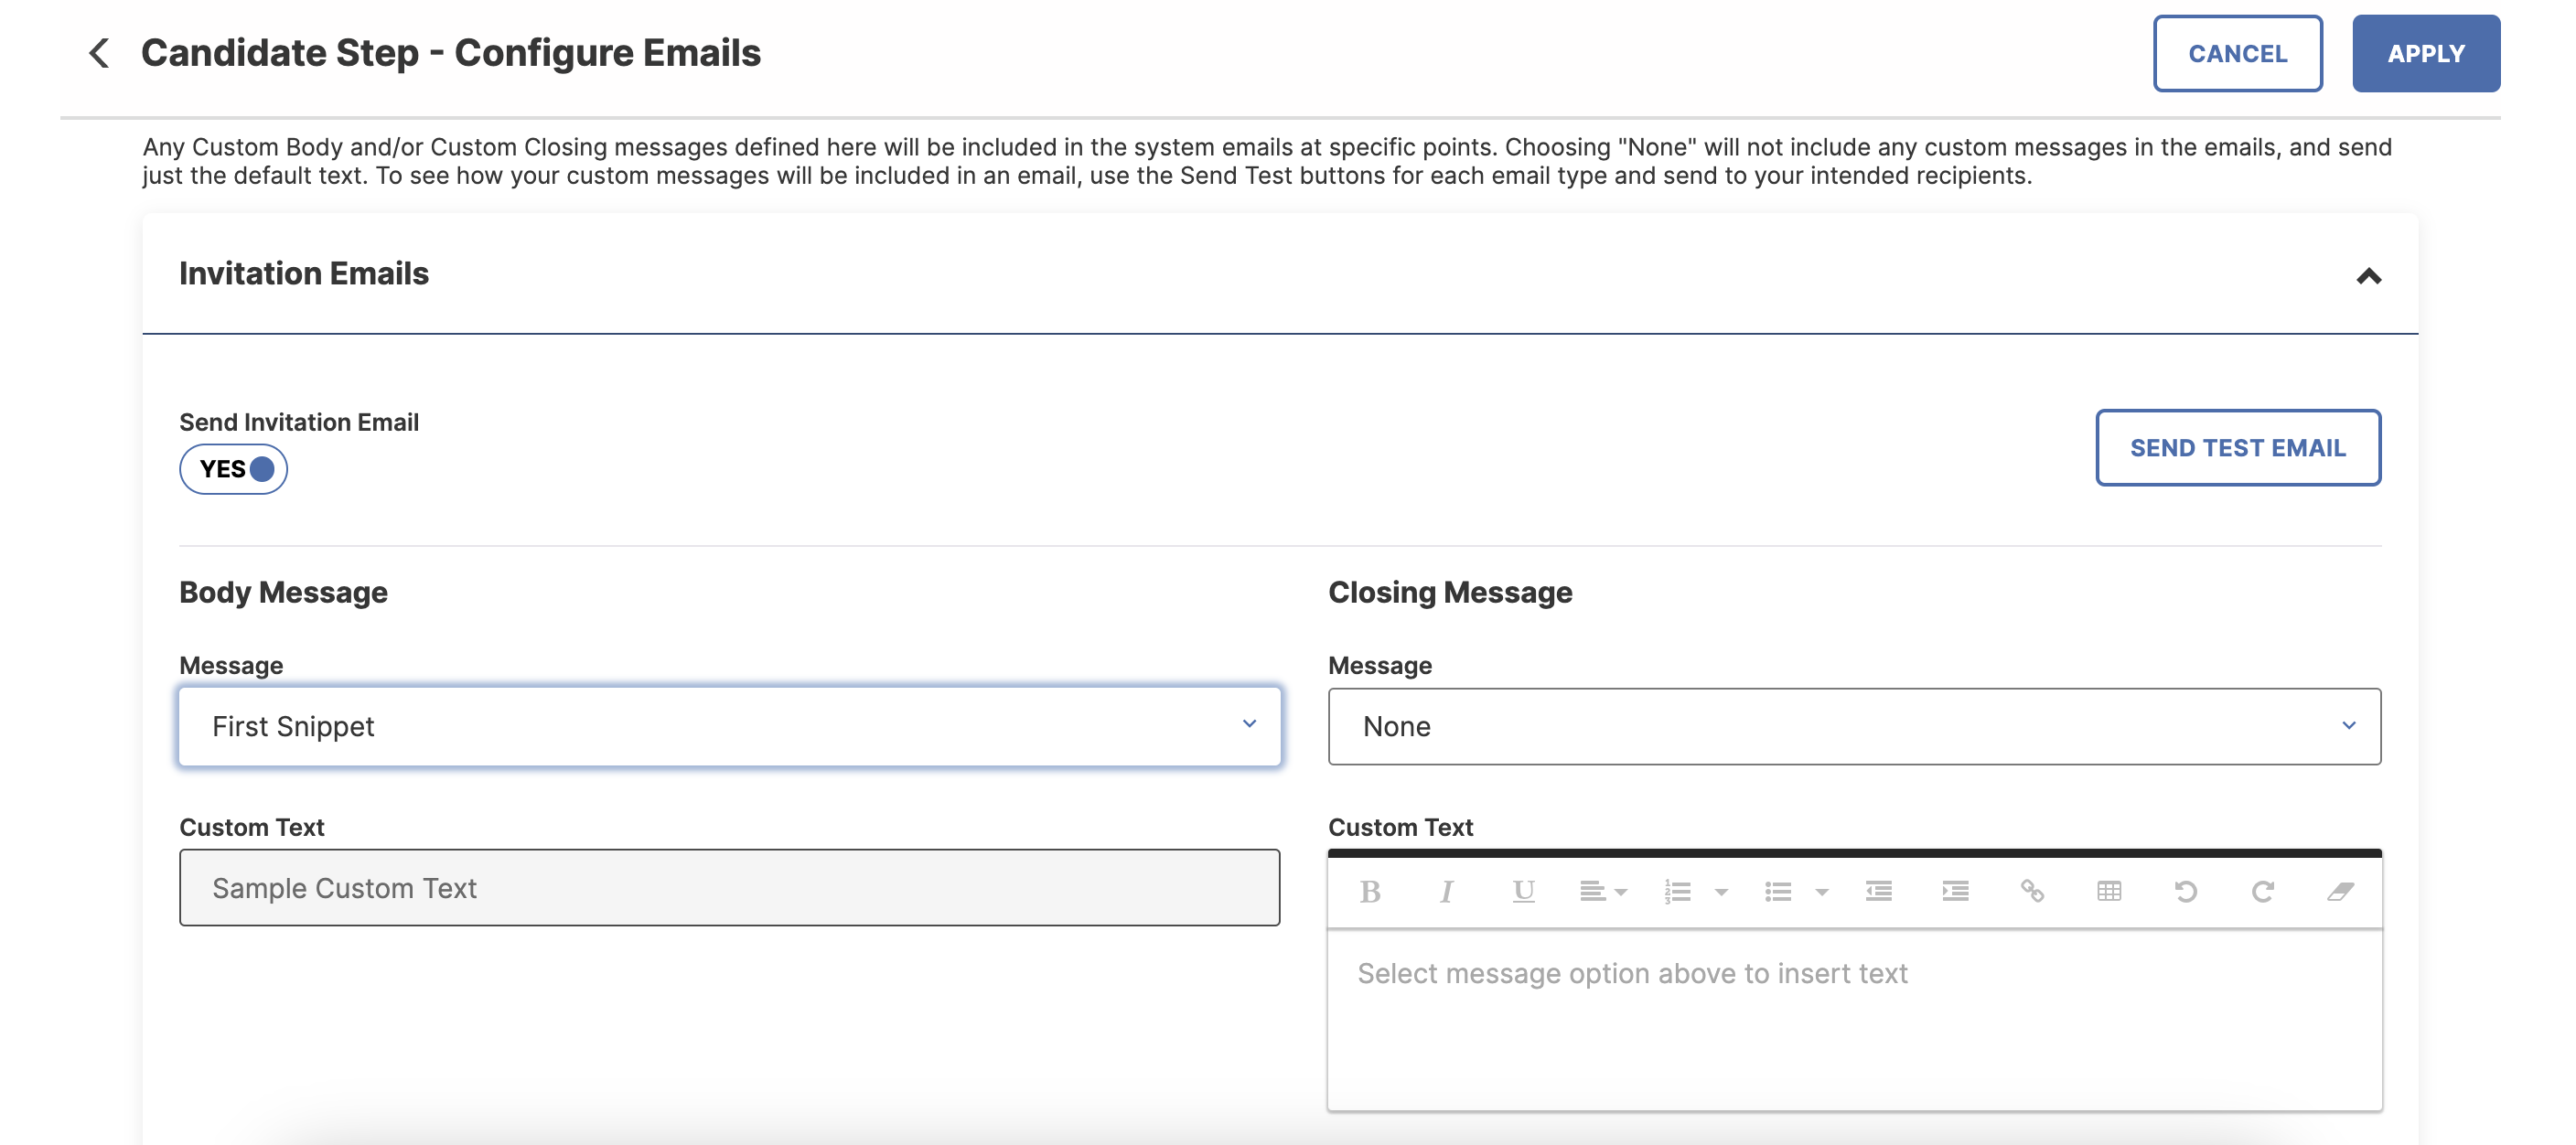Insert a hyperlink in the closing message
The width and height of the screenshot is (2576, 1145).
pyautogui.click(x=2032, y=891)
